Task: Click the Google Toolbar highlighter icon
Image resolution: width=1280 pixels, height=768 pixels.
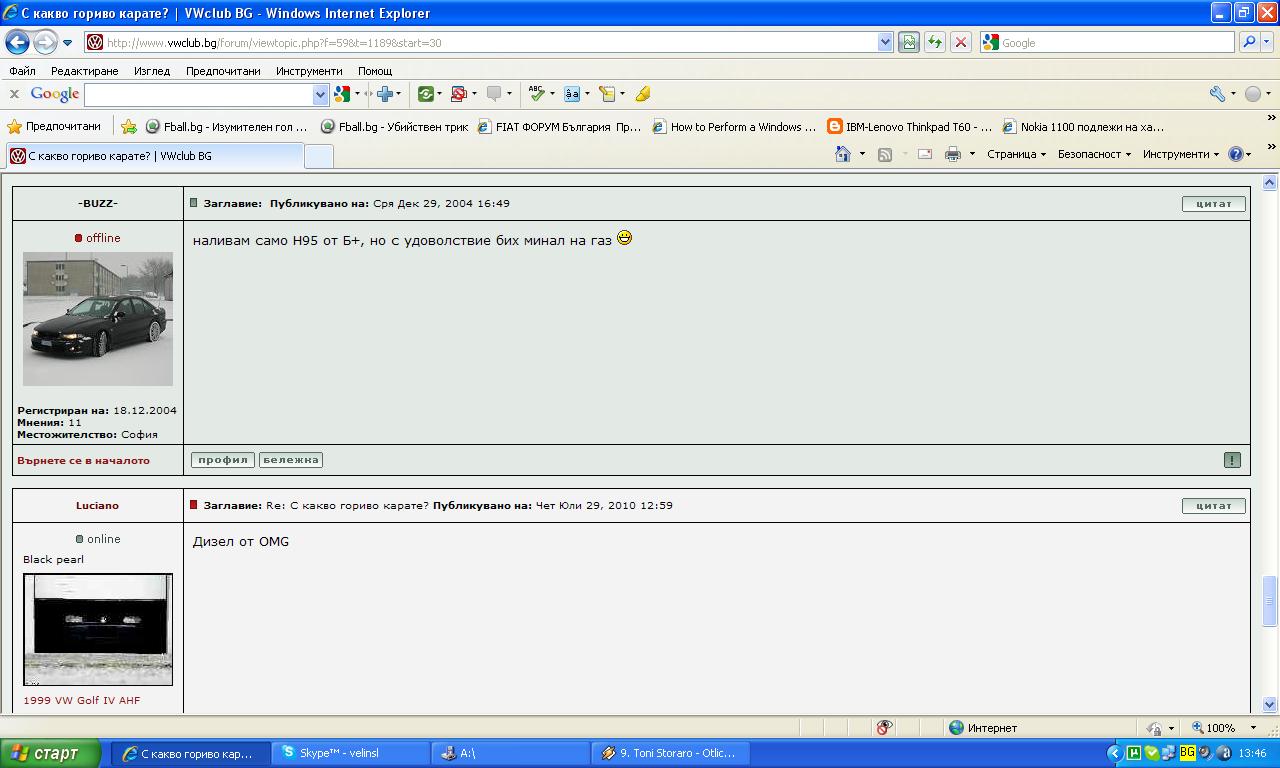Action: coord(642,94)
